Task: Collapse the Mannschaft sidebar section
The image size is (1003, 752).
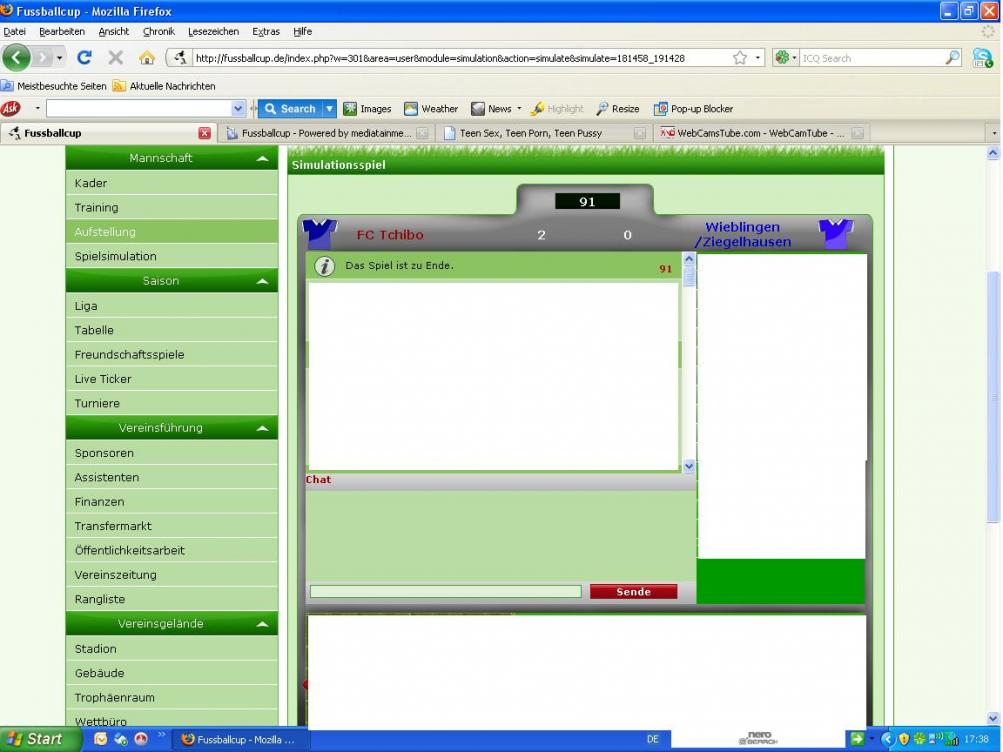Action: 261,159
